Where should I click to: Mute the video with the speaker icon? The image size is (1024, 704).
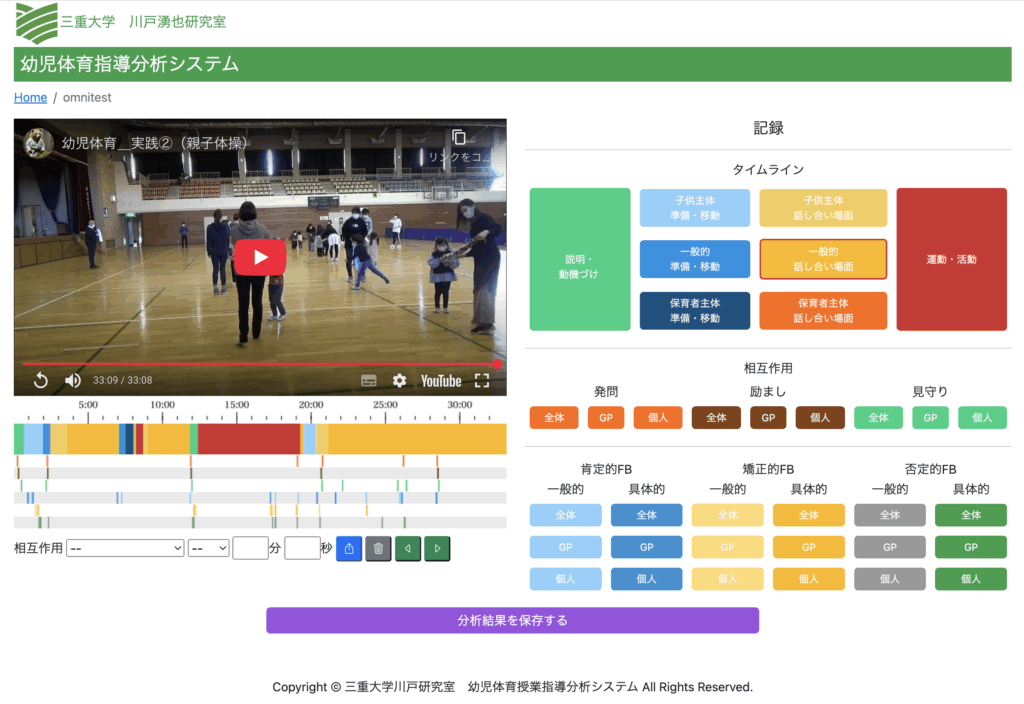[x=73, y=380]
